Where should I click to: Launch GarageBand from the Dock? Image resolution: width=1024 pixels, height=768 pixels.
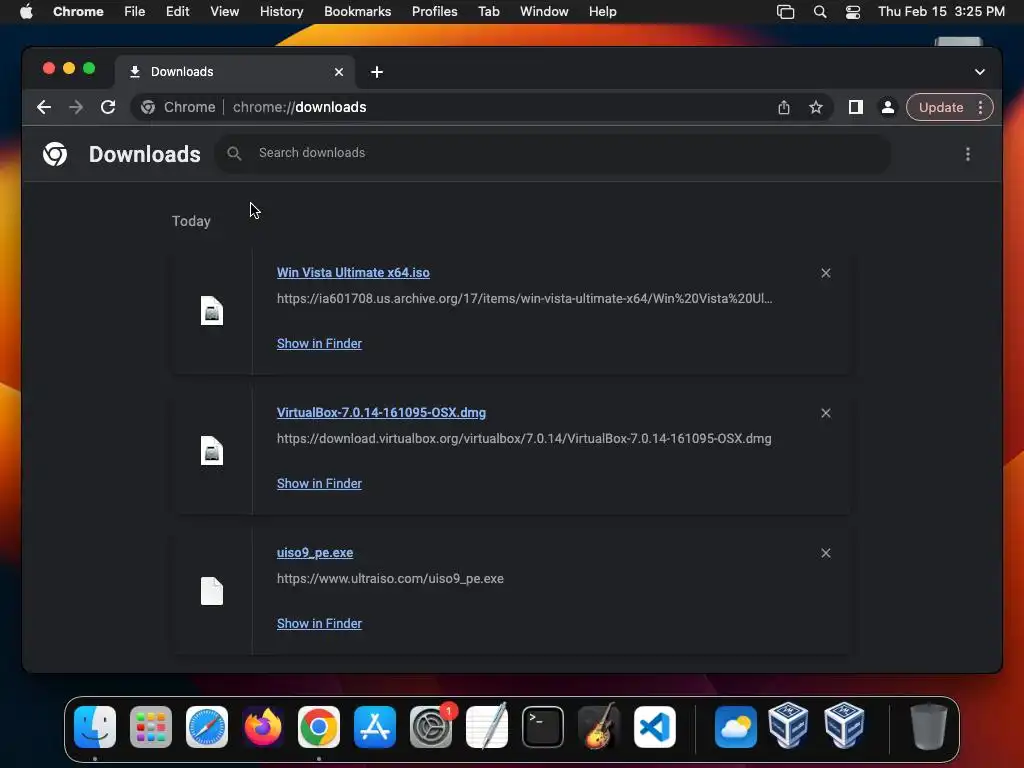click(599, 727)
